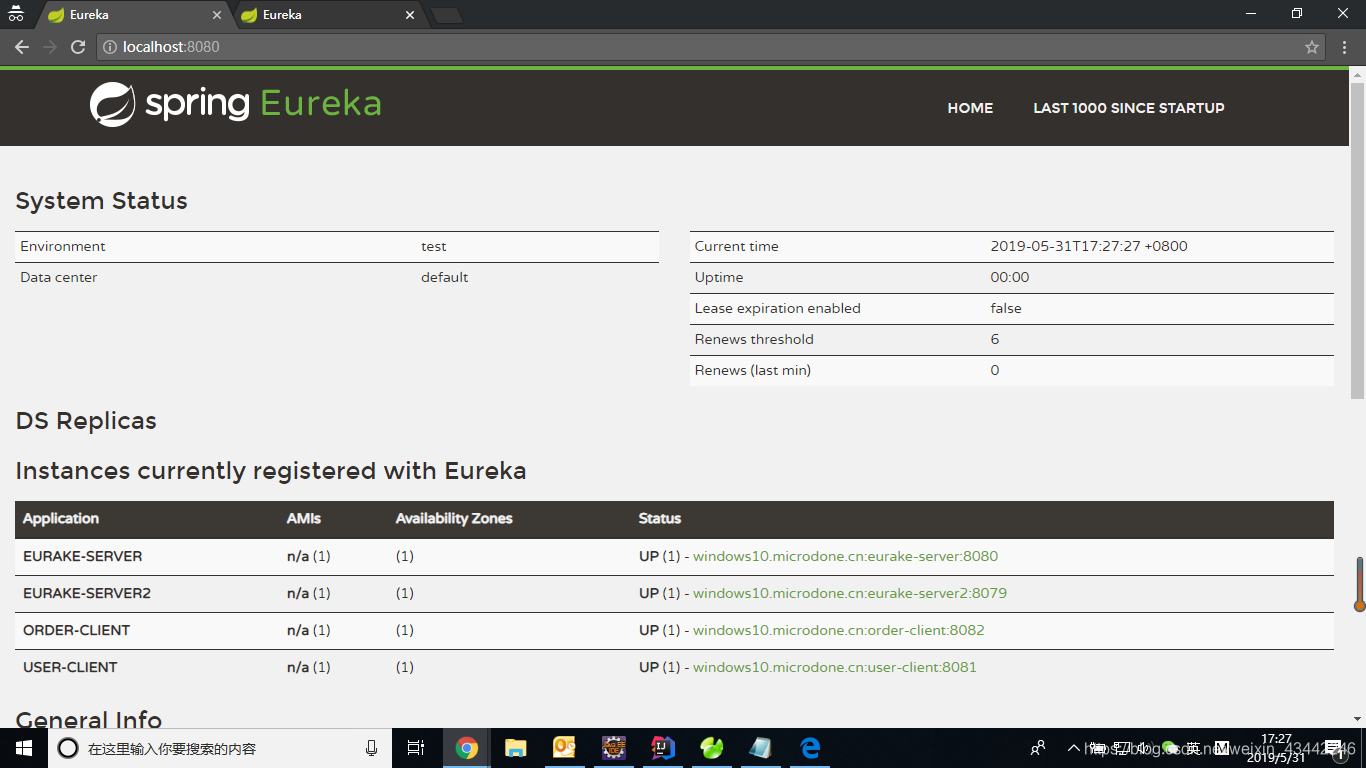Click the Current time value 2019-05-31T17:27:27
This screenshot has height=768, width=1366.
pyautogui.click(x=1089, y=246)
